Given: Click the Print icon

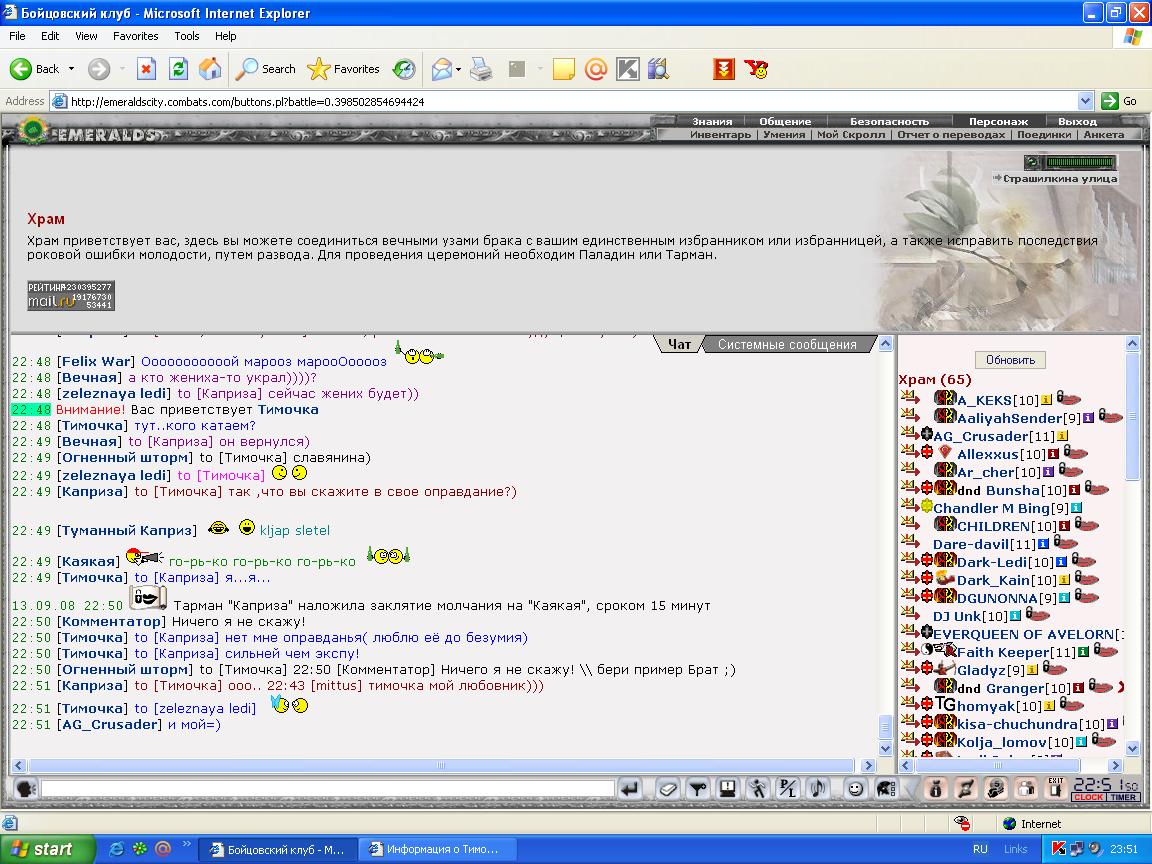Looking at the screenshot, I should (x=481, y=69).
